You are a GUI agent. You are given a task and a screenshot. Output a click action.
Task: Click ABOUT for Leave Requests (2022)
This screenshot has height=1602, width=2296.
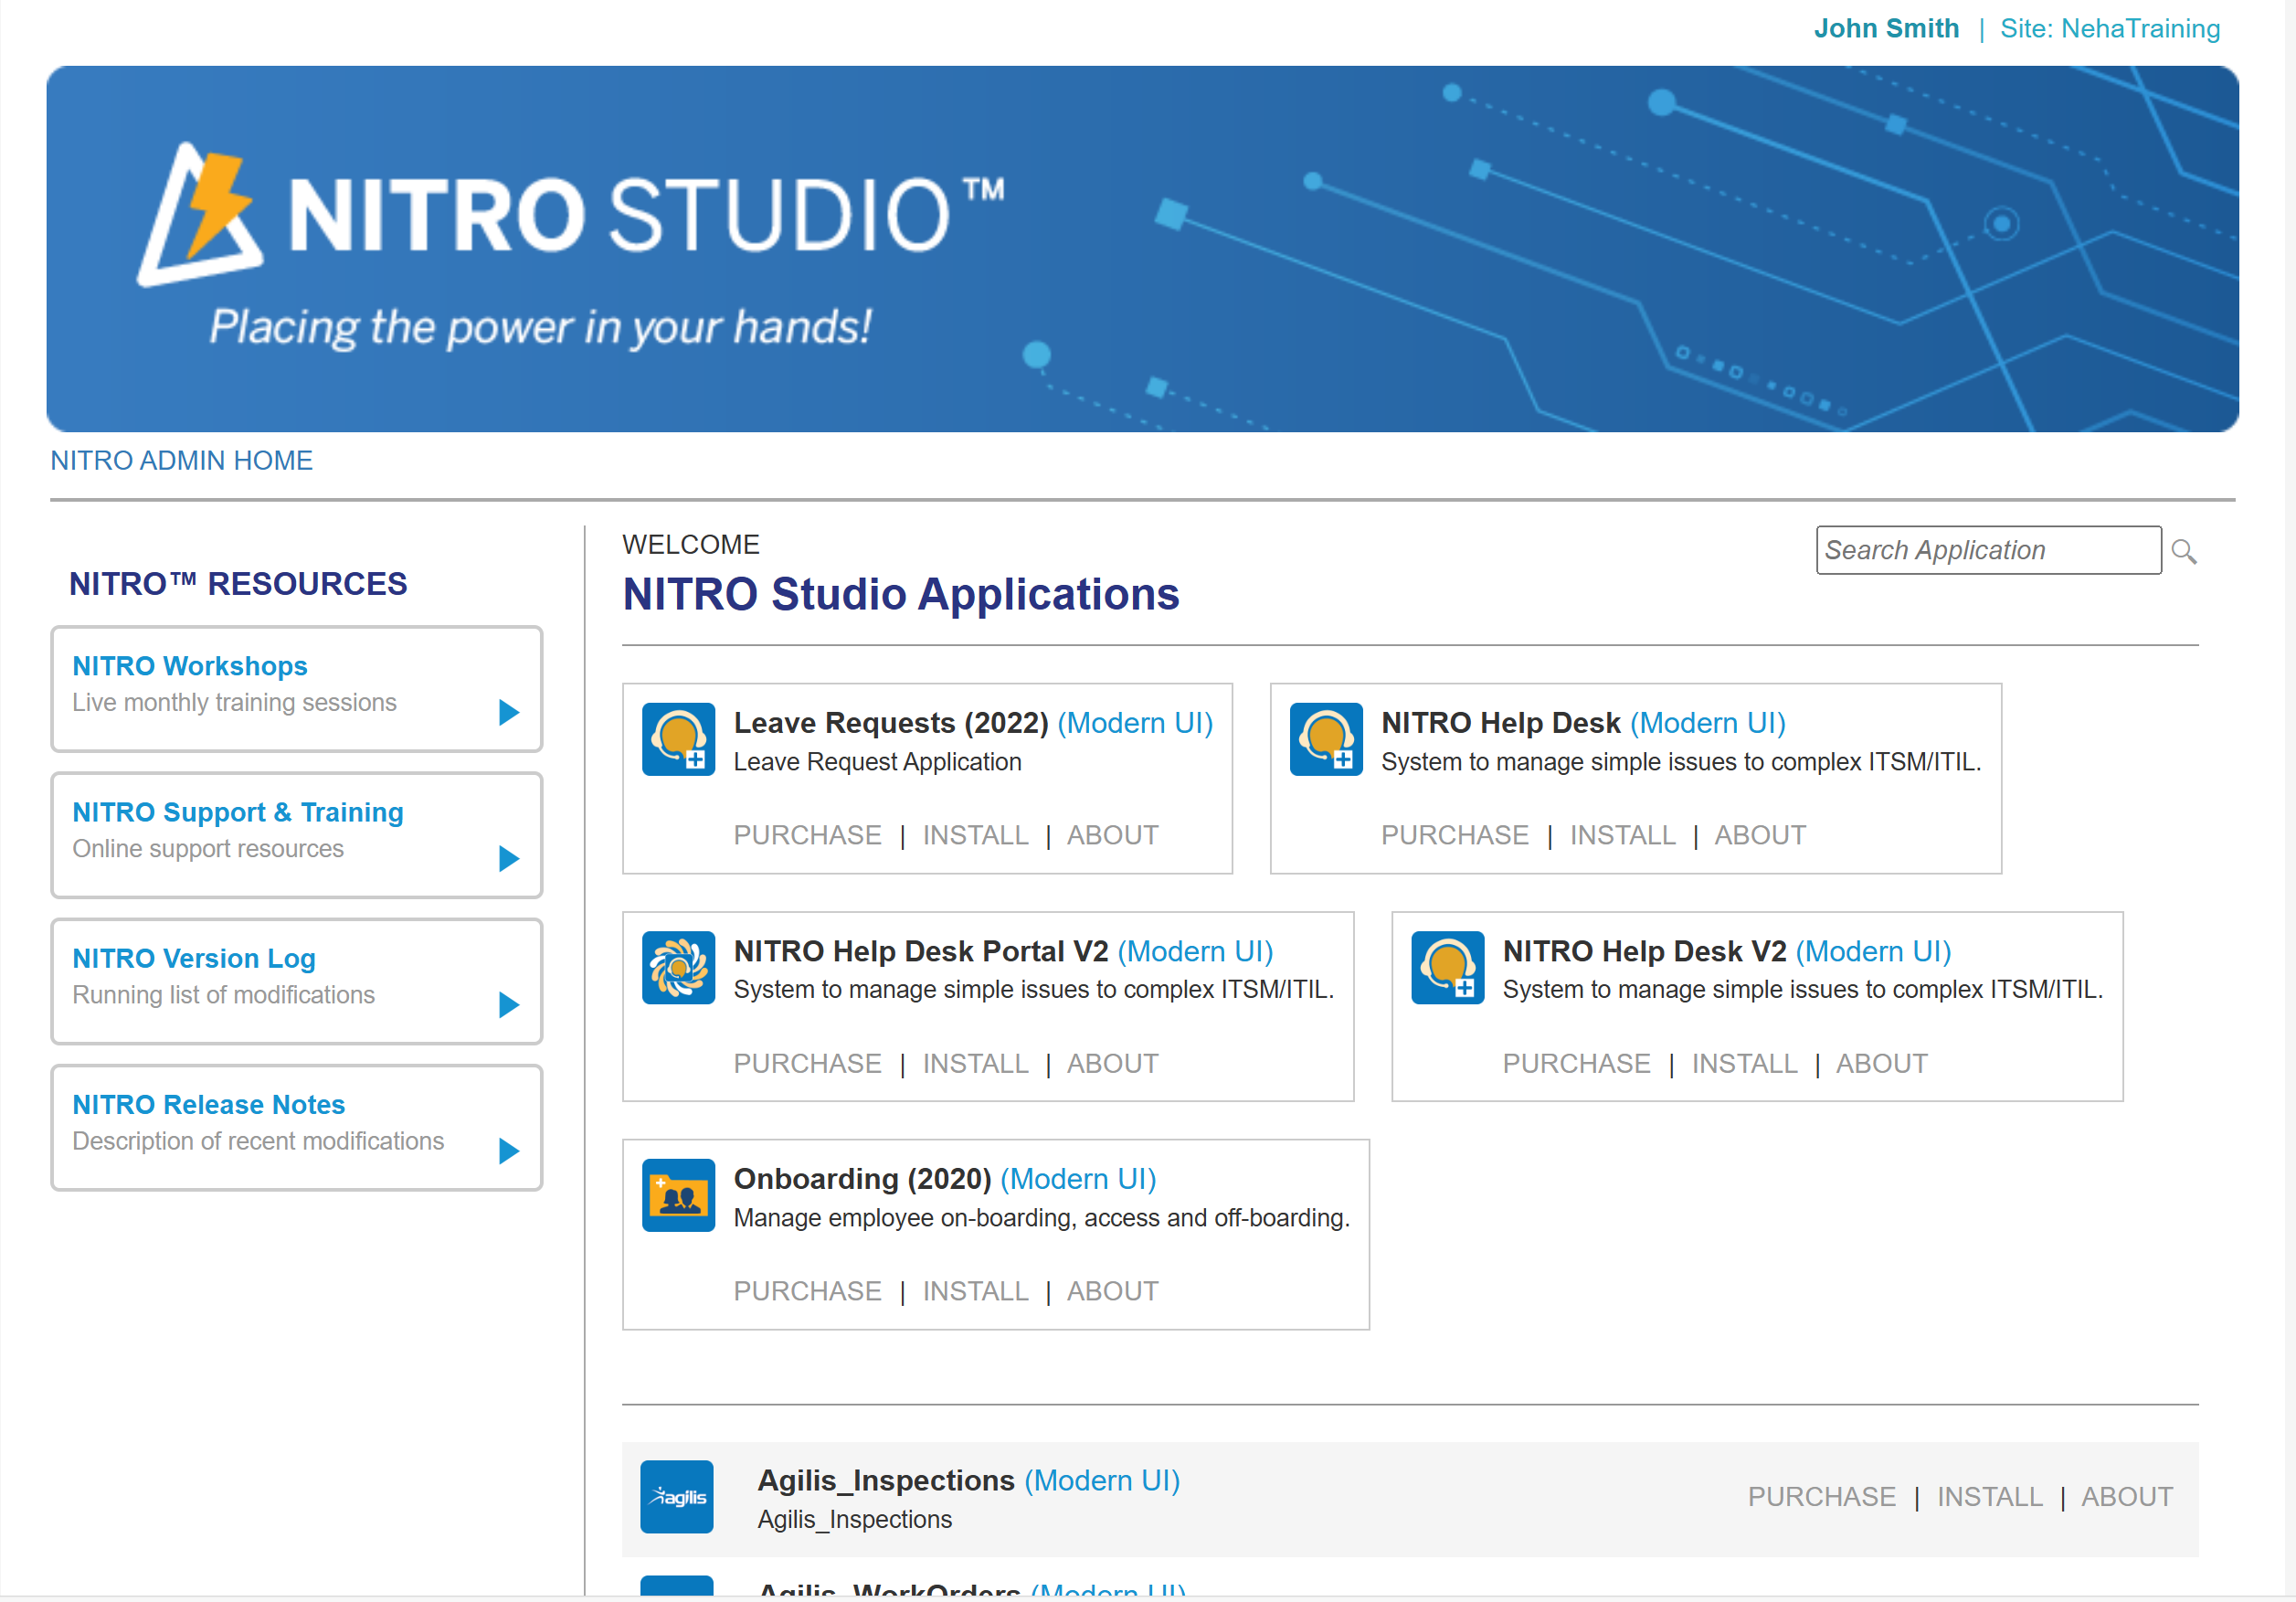(1112, 835)
